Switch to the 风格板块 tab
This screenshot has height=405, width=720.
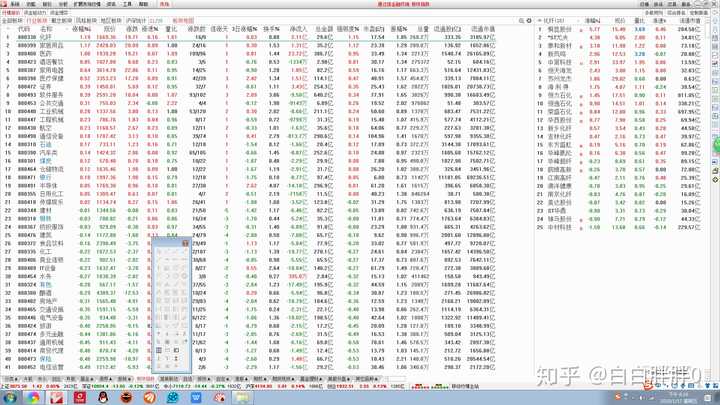[86, 21]
